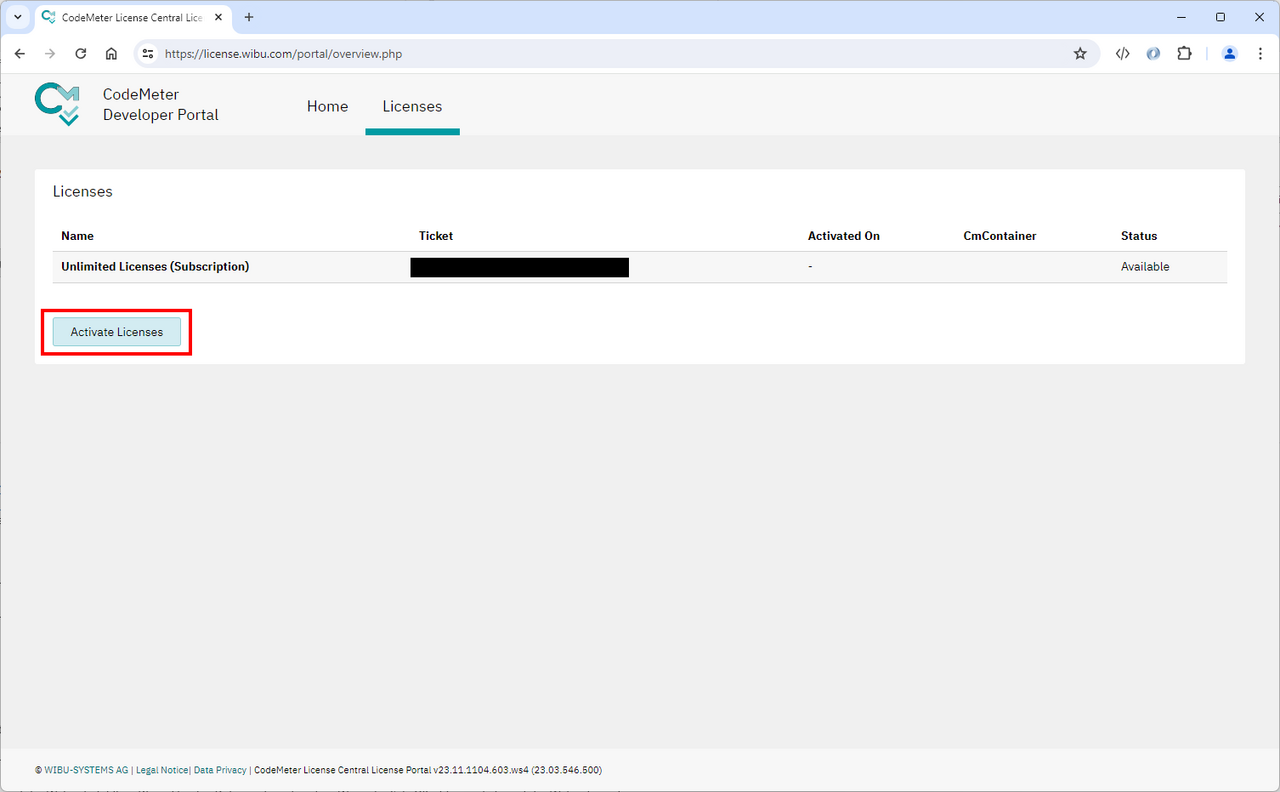
Task: Bookmark this page with star icon
Action: click(x=1080, y=54)
